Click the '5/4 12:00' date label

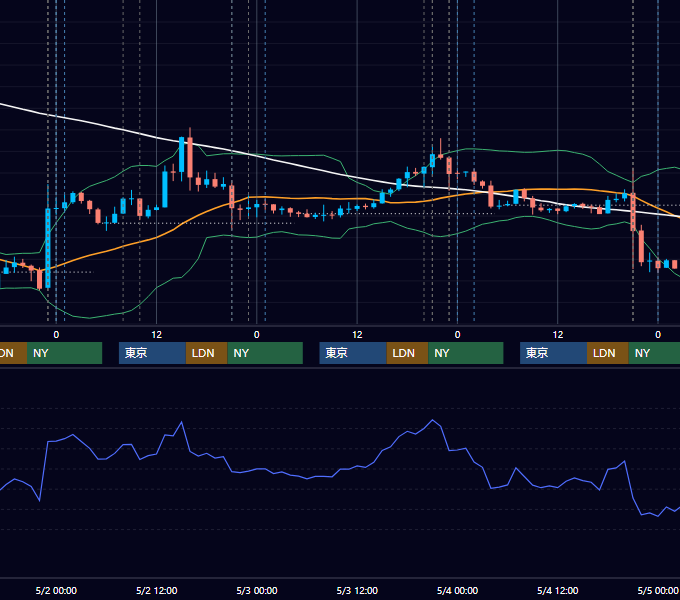[x=557, y=590]
